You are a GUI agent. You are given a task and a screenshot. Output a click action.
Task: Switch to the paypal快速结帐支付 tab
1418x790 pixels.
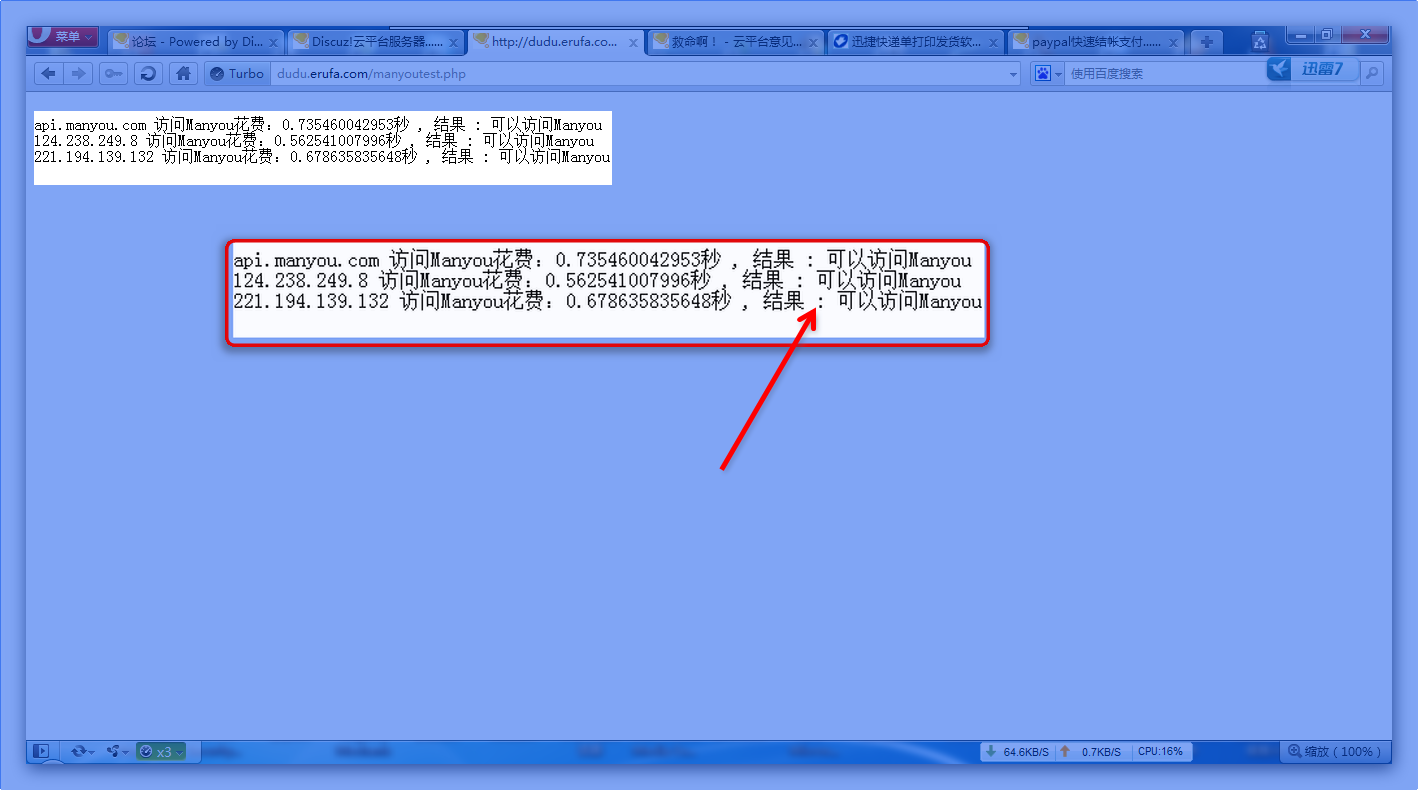[1096, 42]
